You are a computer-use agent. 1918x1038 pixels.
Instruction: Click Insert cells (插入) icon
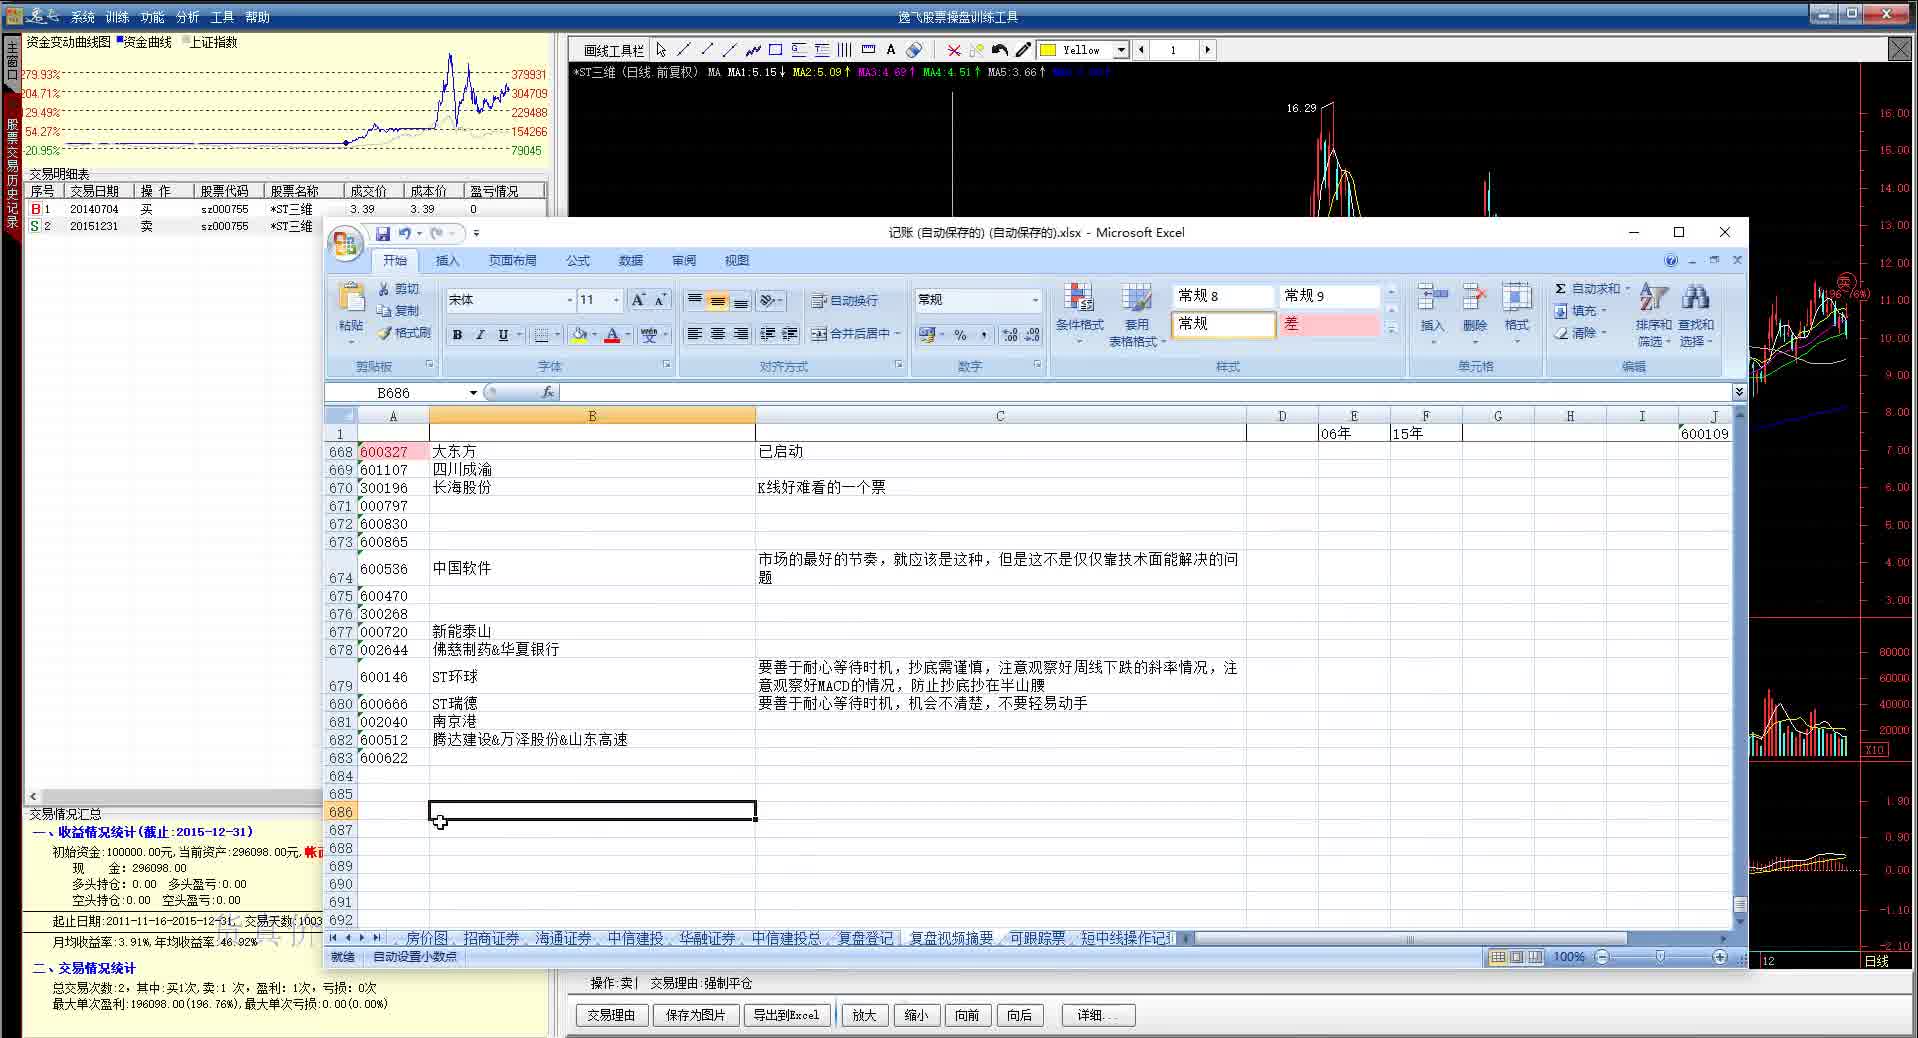[x=1432, y=312]
